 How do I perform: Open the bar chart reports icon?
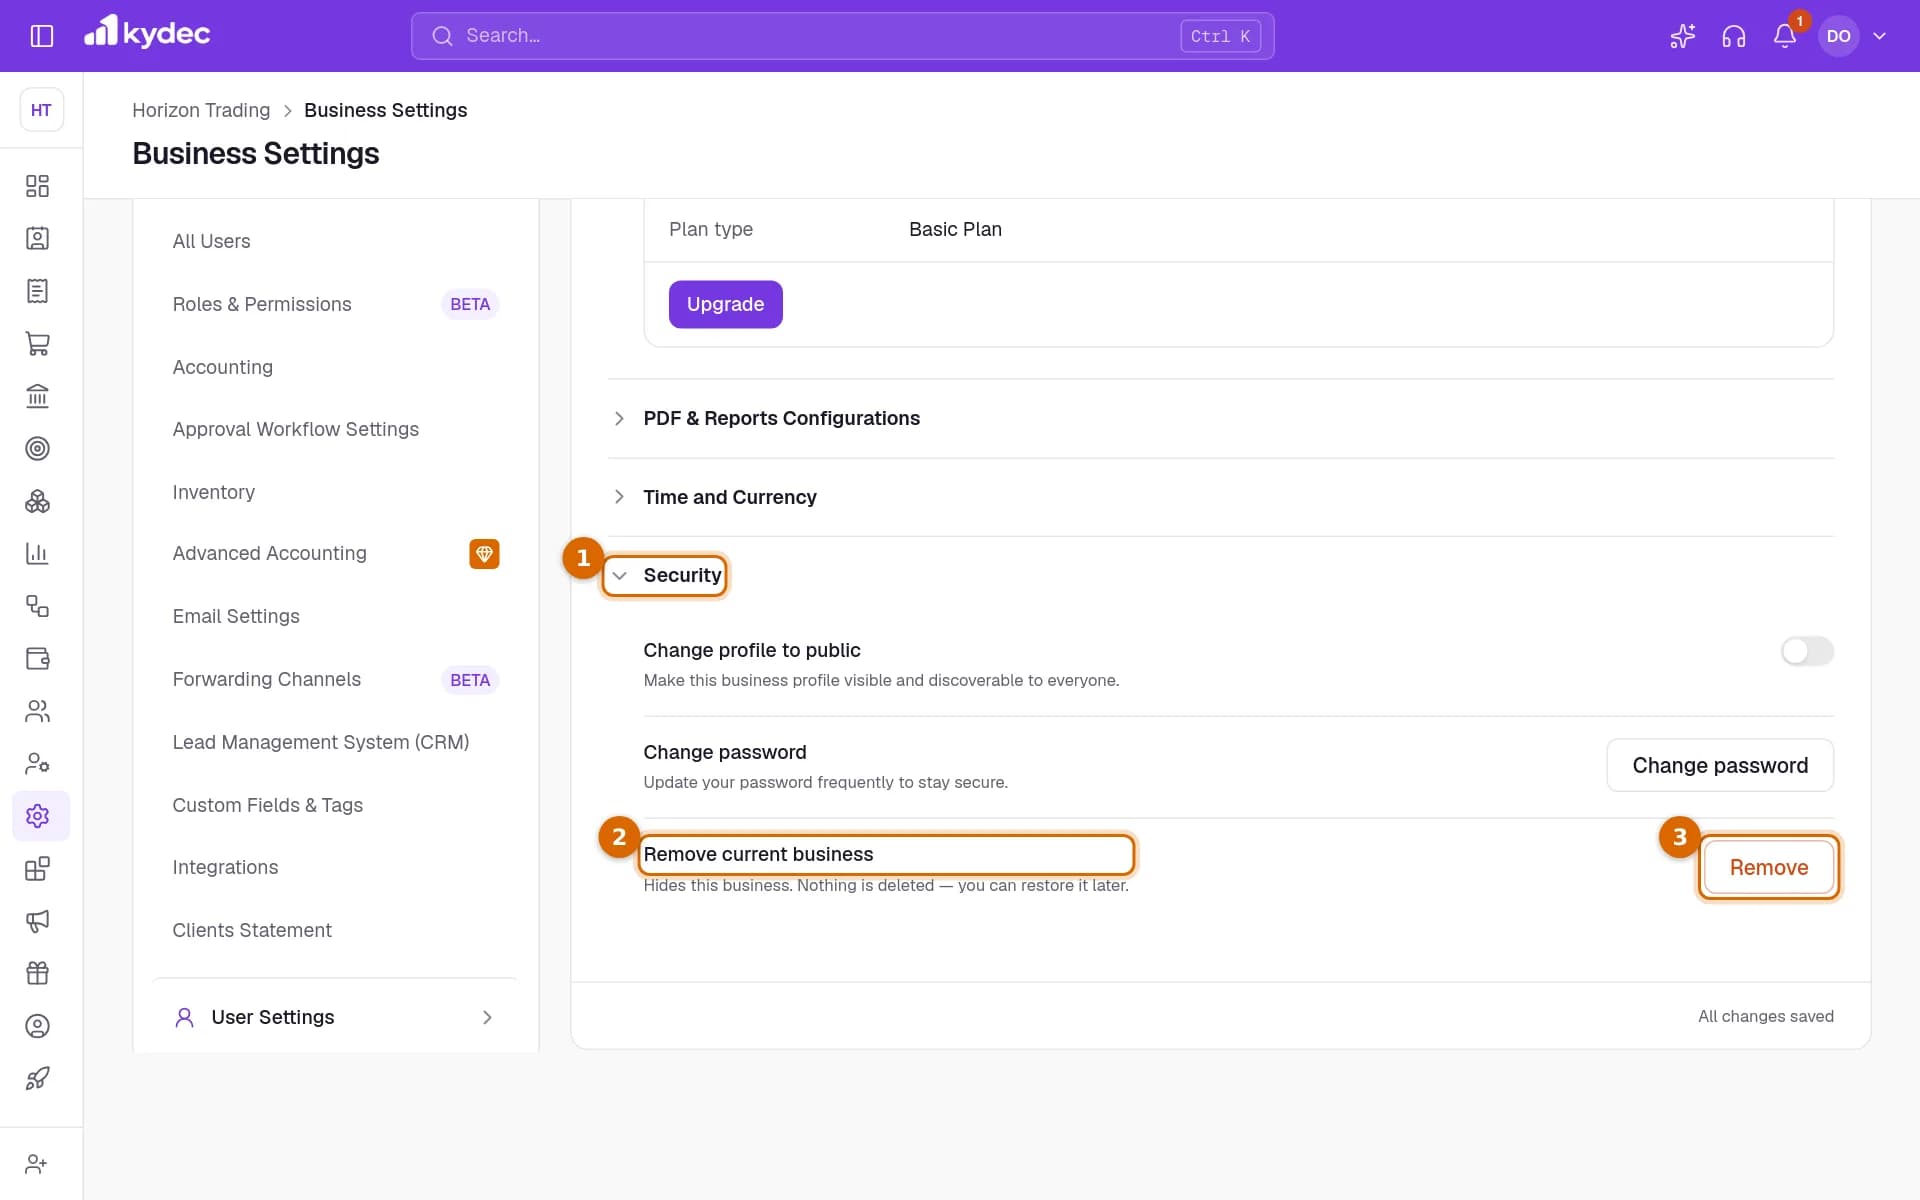point(37,553)
